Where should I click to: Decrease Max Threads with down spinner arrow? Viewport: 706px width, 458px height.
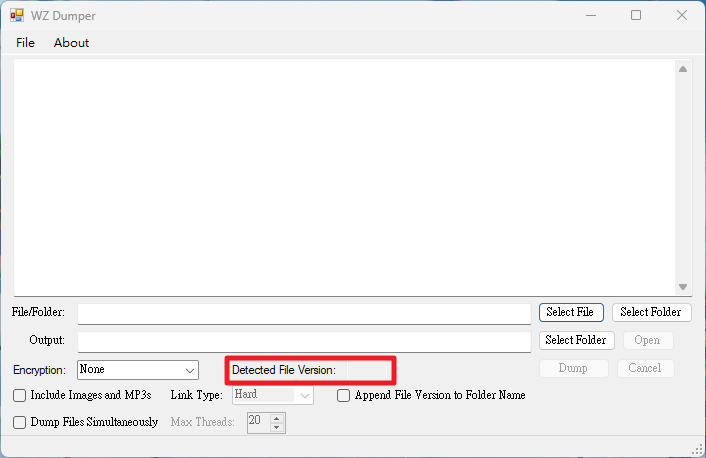277,427
